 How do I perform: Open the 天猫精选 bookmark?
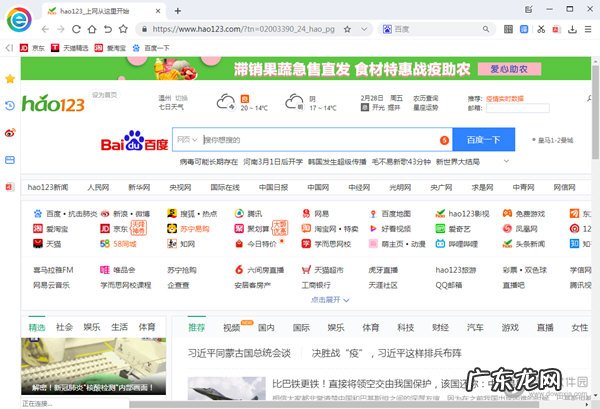click(70, 48)
